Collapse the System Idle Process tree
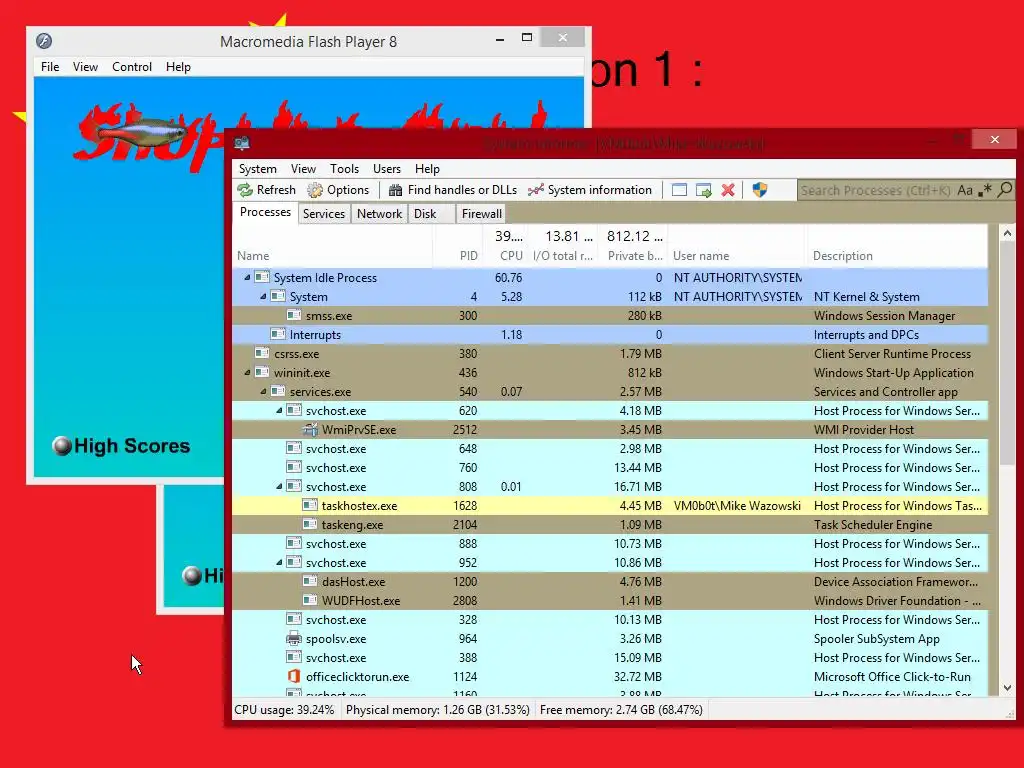This screenshot has height=768, width=1024. pyautogui.click(x=247, y=278)
